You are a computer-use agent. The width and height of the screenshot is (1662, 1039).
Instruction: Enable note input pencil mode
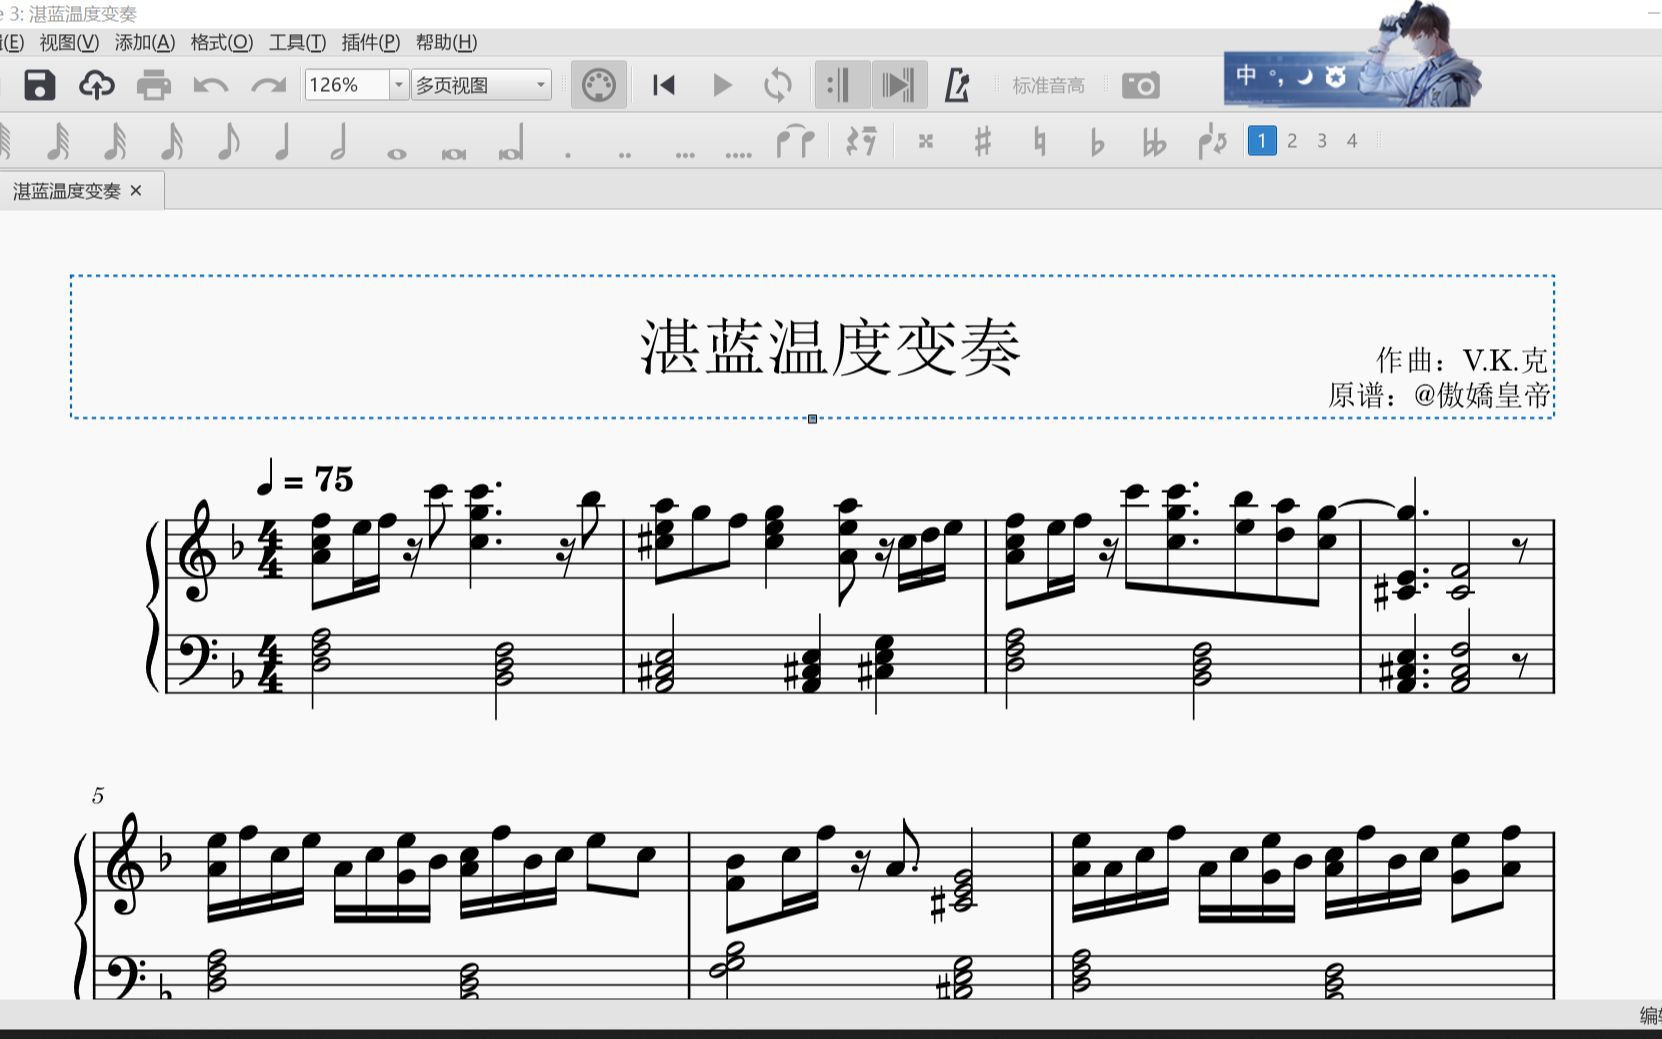pos(957,85)
